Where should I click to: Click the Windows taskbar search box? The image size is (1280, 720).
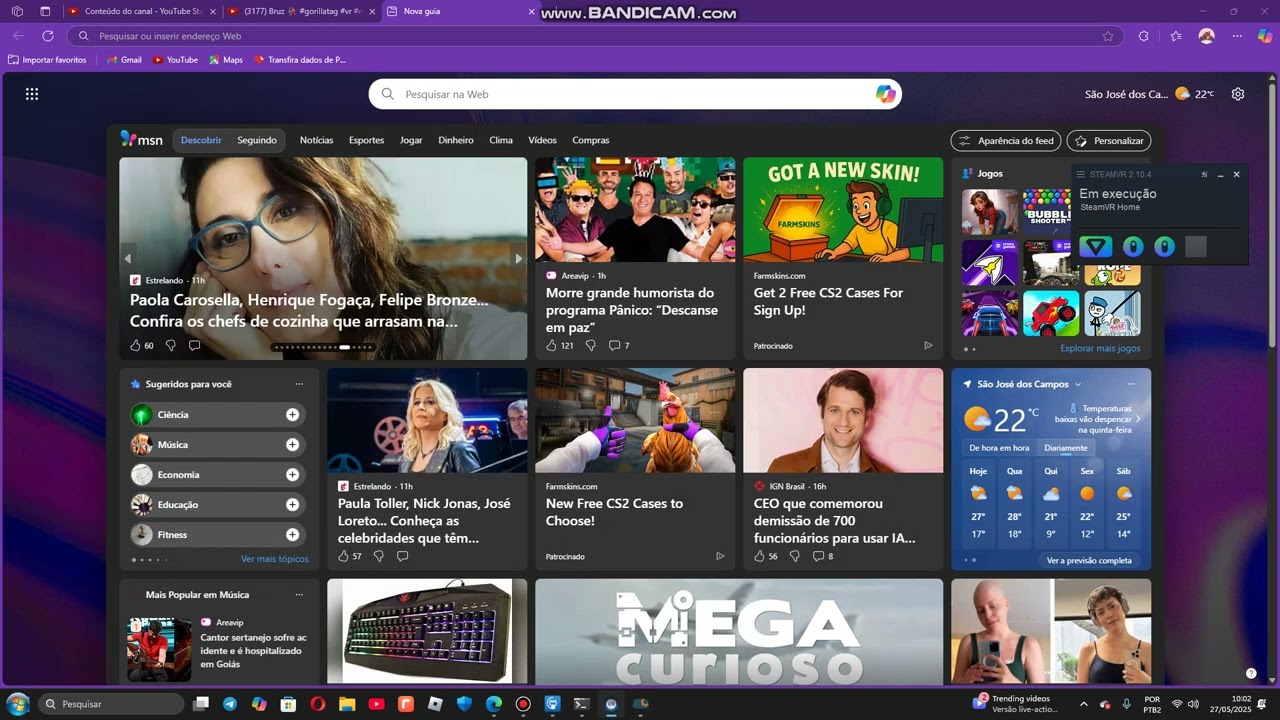click(x=111, y=704)
